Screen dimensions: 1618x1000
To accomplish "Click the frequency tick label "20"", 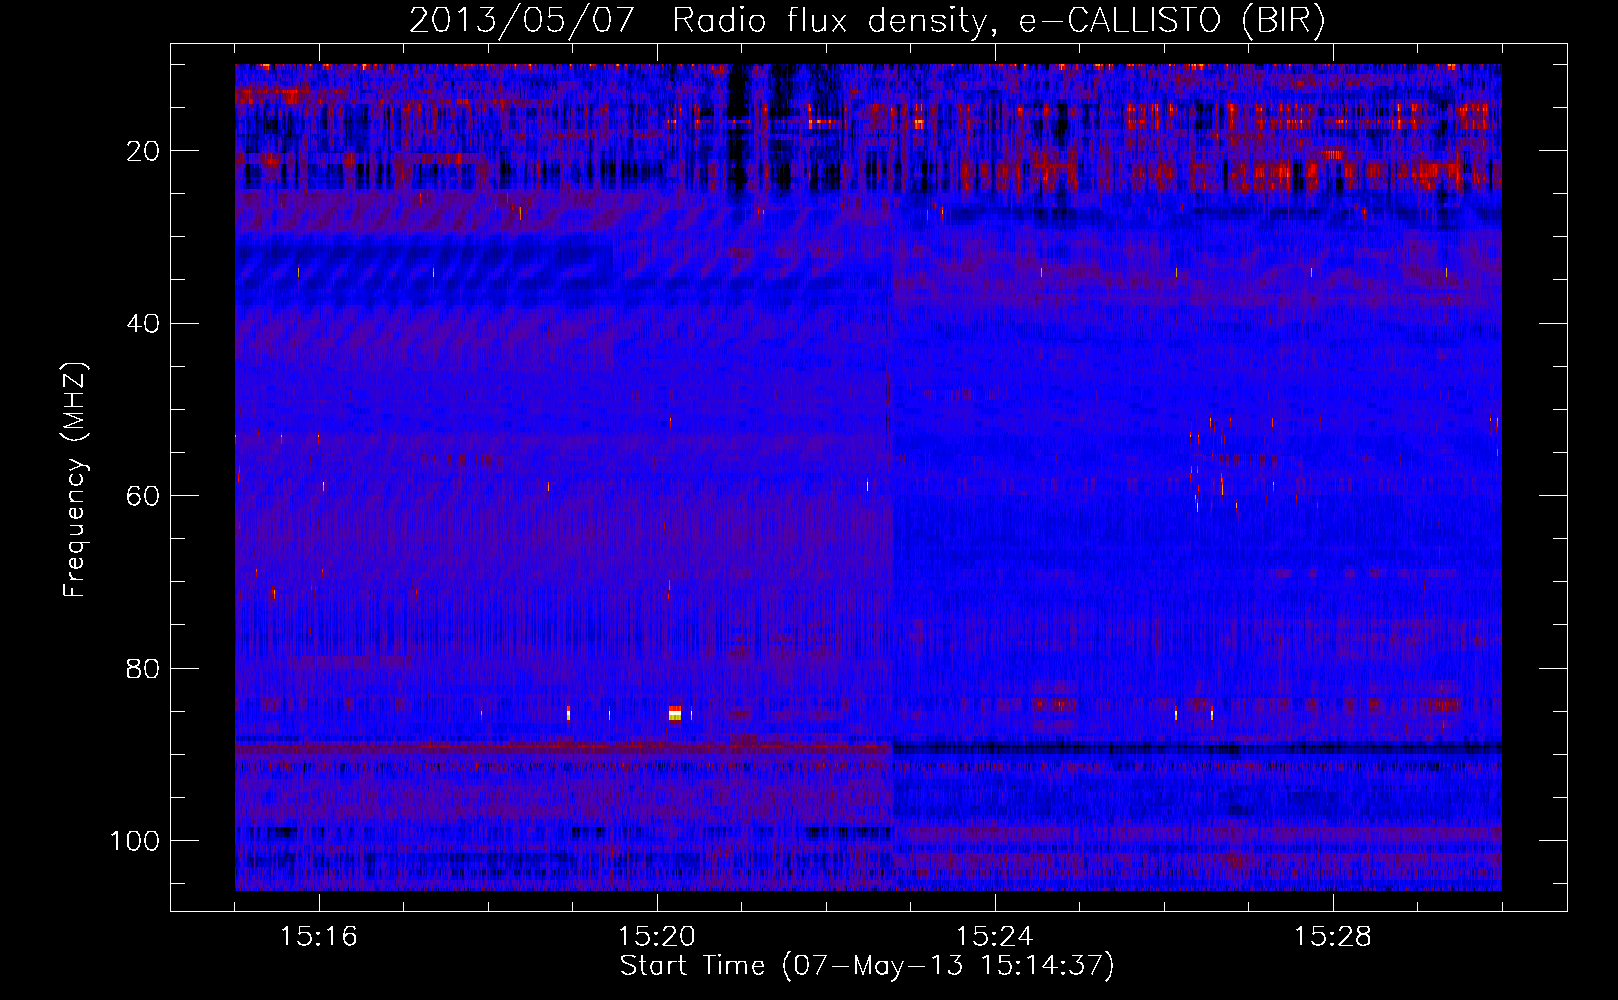I will click(x=144, y=151).
